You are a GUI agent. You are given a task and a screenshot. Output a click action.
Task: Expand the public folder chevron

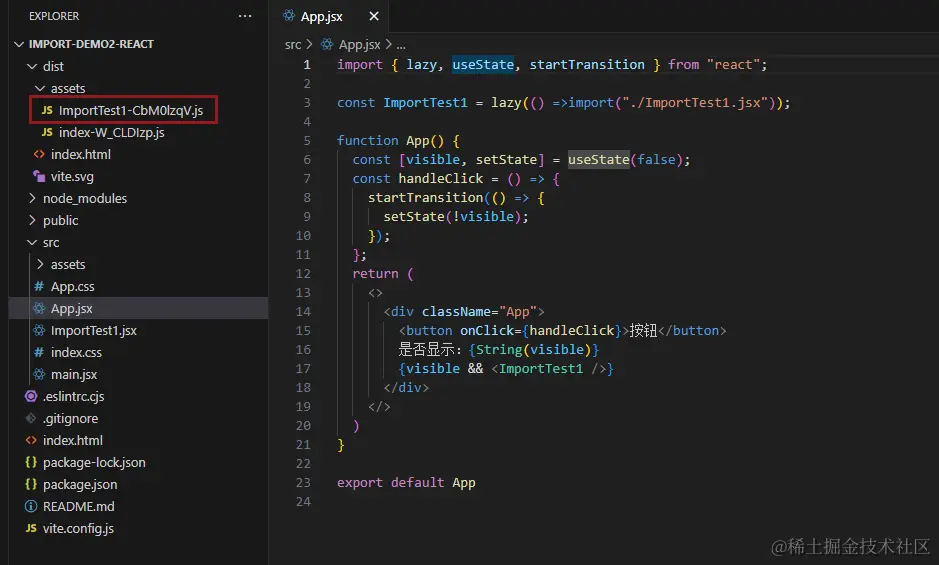click(32, 220)
